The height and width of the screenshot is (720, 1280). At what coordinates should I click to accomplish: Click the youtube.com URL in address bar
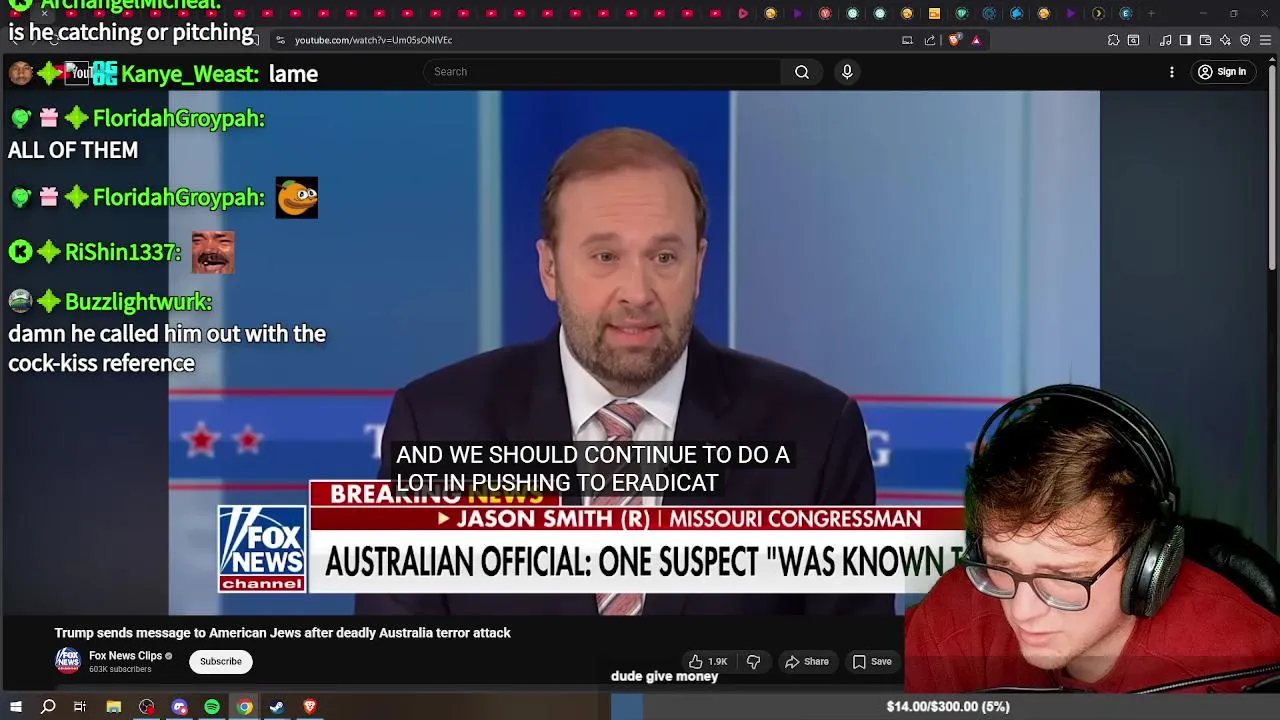point(373,40)
